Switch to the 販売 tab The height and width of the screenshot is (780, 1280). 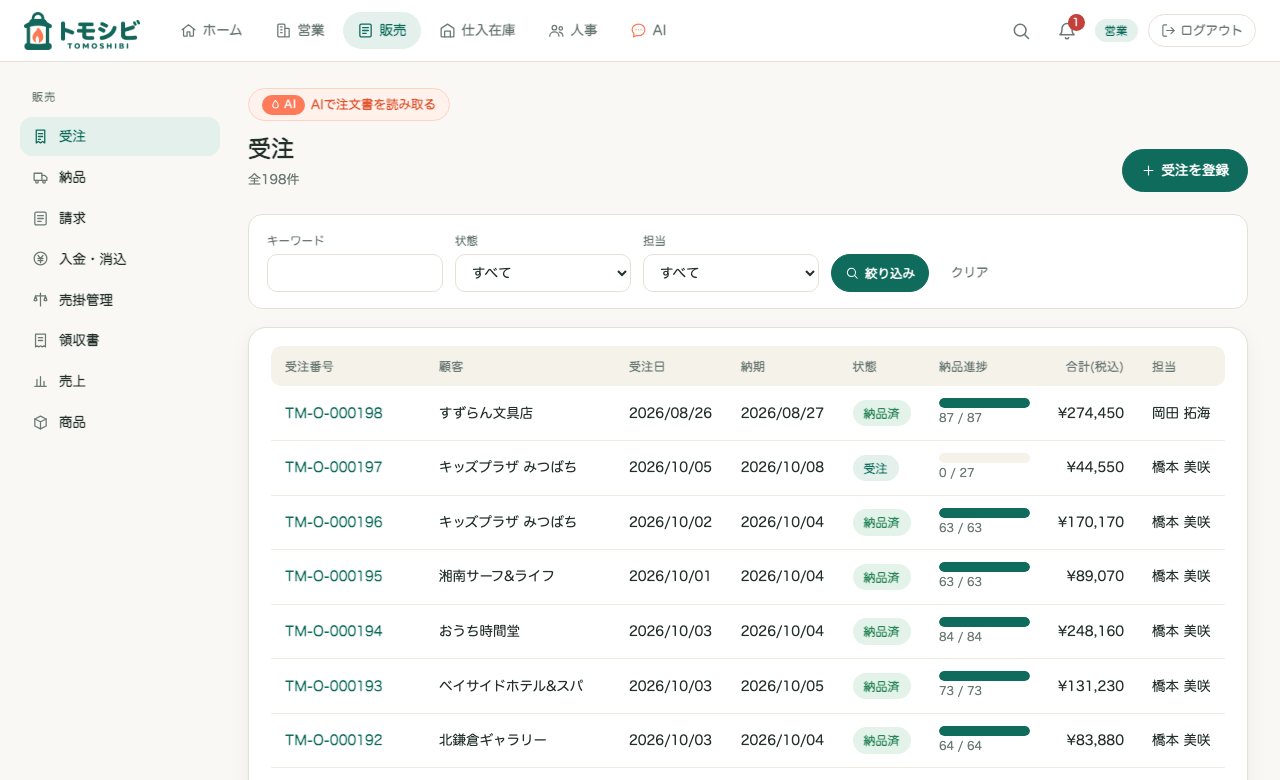tap(382, 31)
